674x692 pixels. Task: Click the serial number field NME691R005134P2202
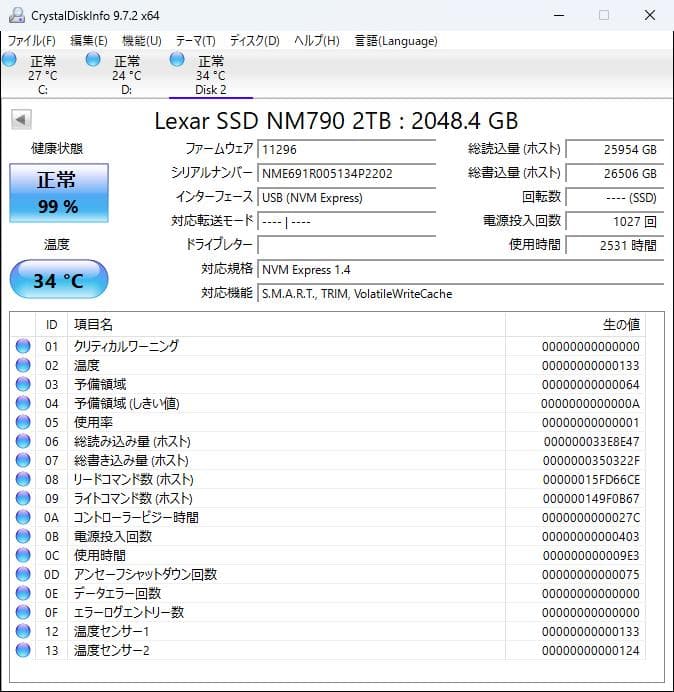[x=346, y=173]
